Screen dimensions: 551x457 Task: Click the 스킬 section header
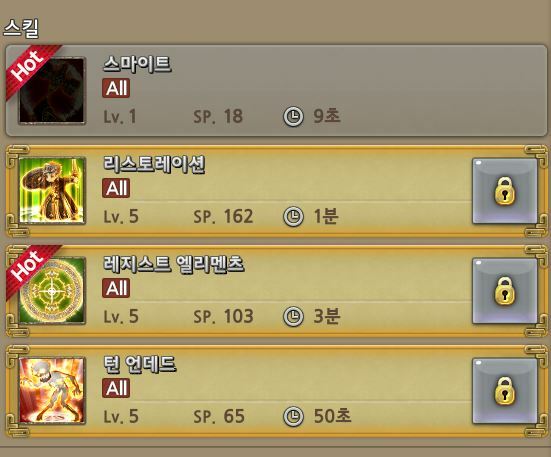(x=21, y=28)
